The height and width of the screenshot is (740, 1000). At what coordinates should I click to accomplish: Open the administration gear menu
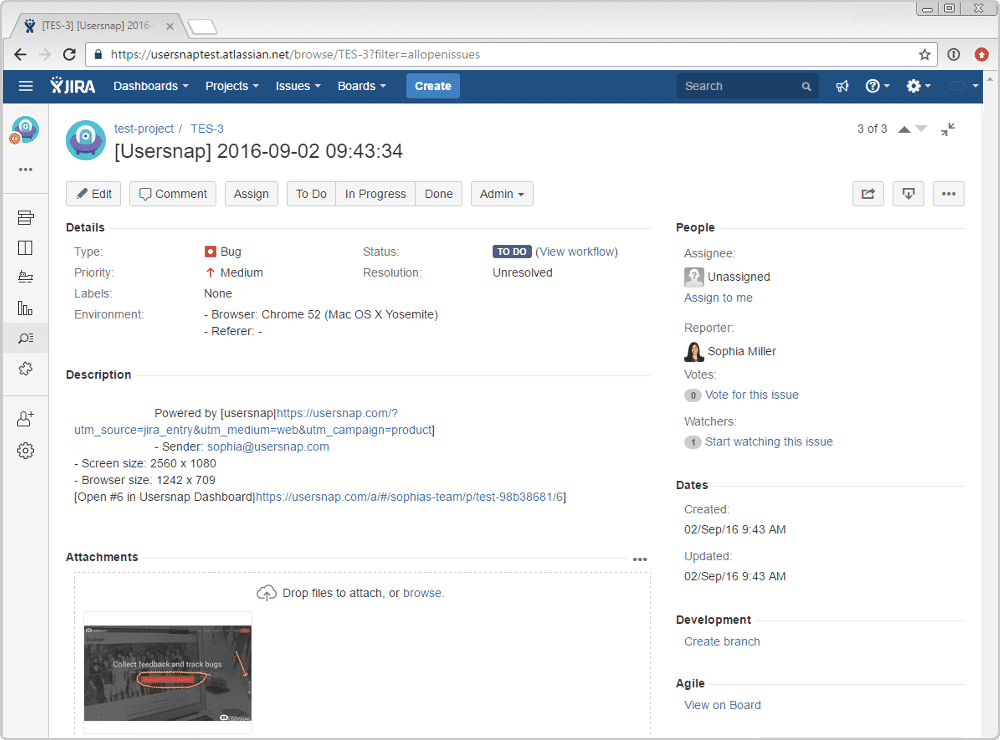pos(918,86)
